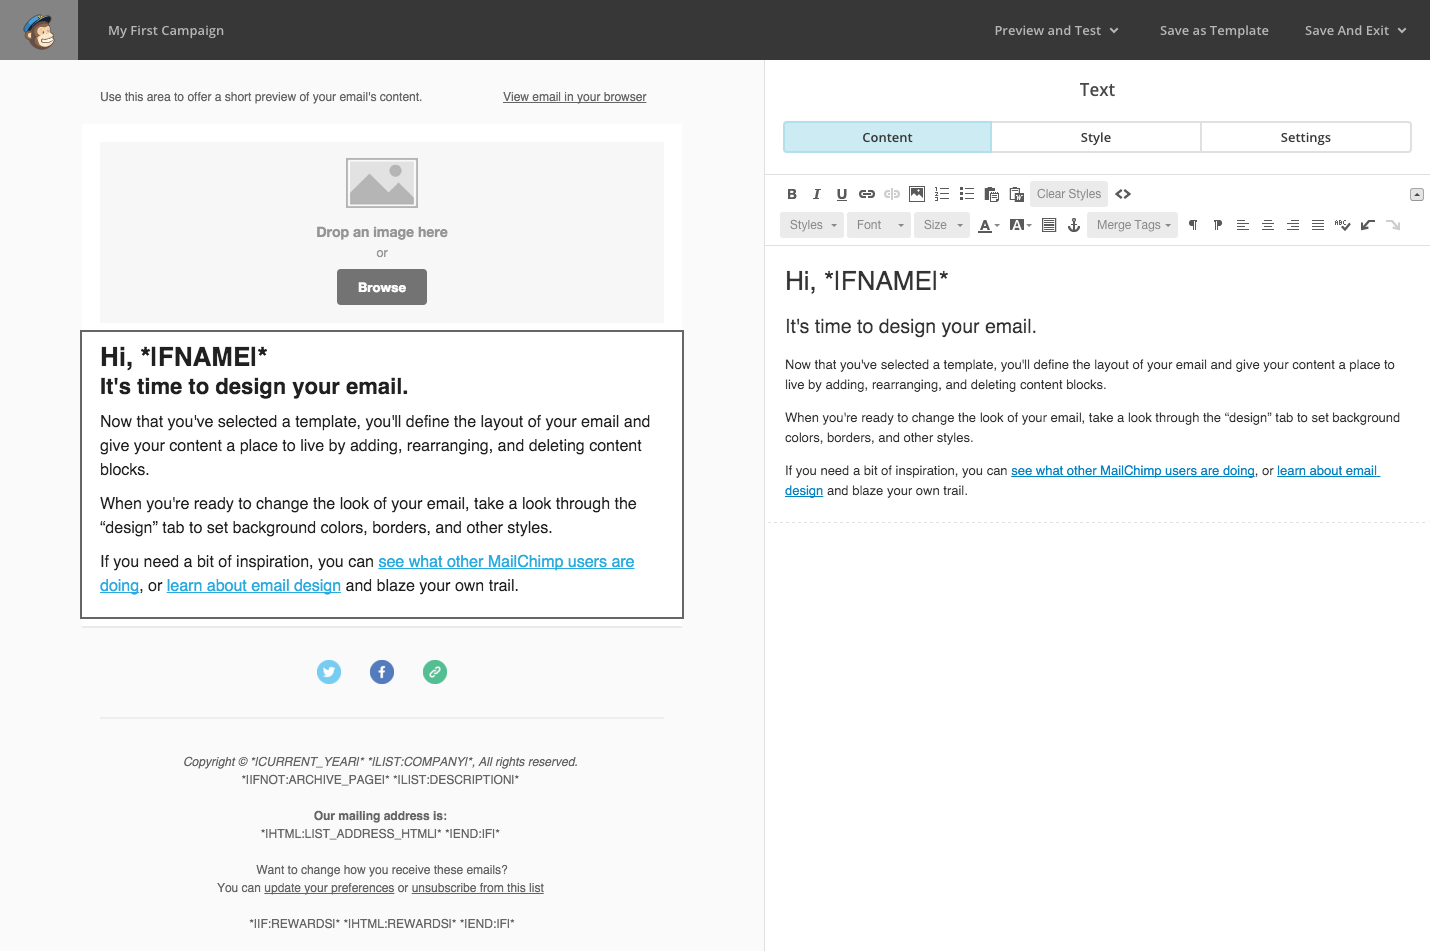This screenshot has height=951, width=1430.
Task: Expand the Merge Tags dropdown
Action: 1133,225
